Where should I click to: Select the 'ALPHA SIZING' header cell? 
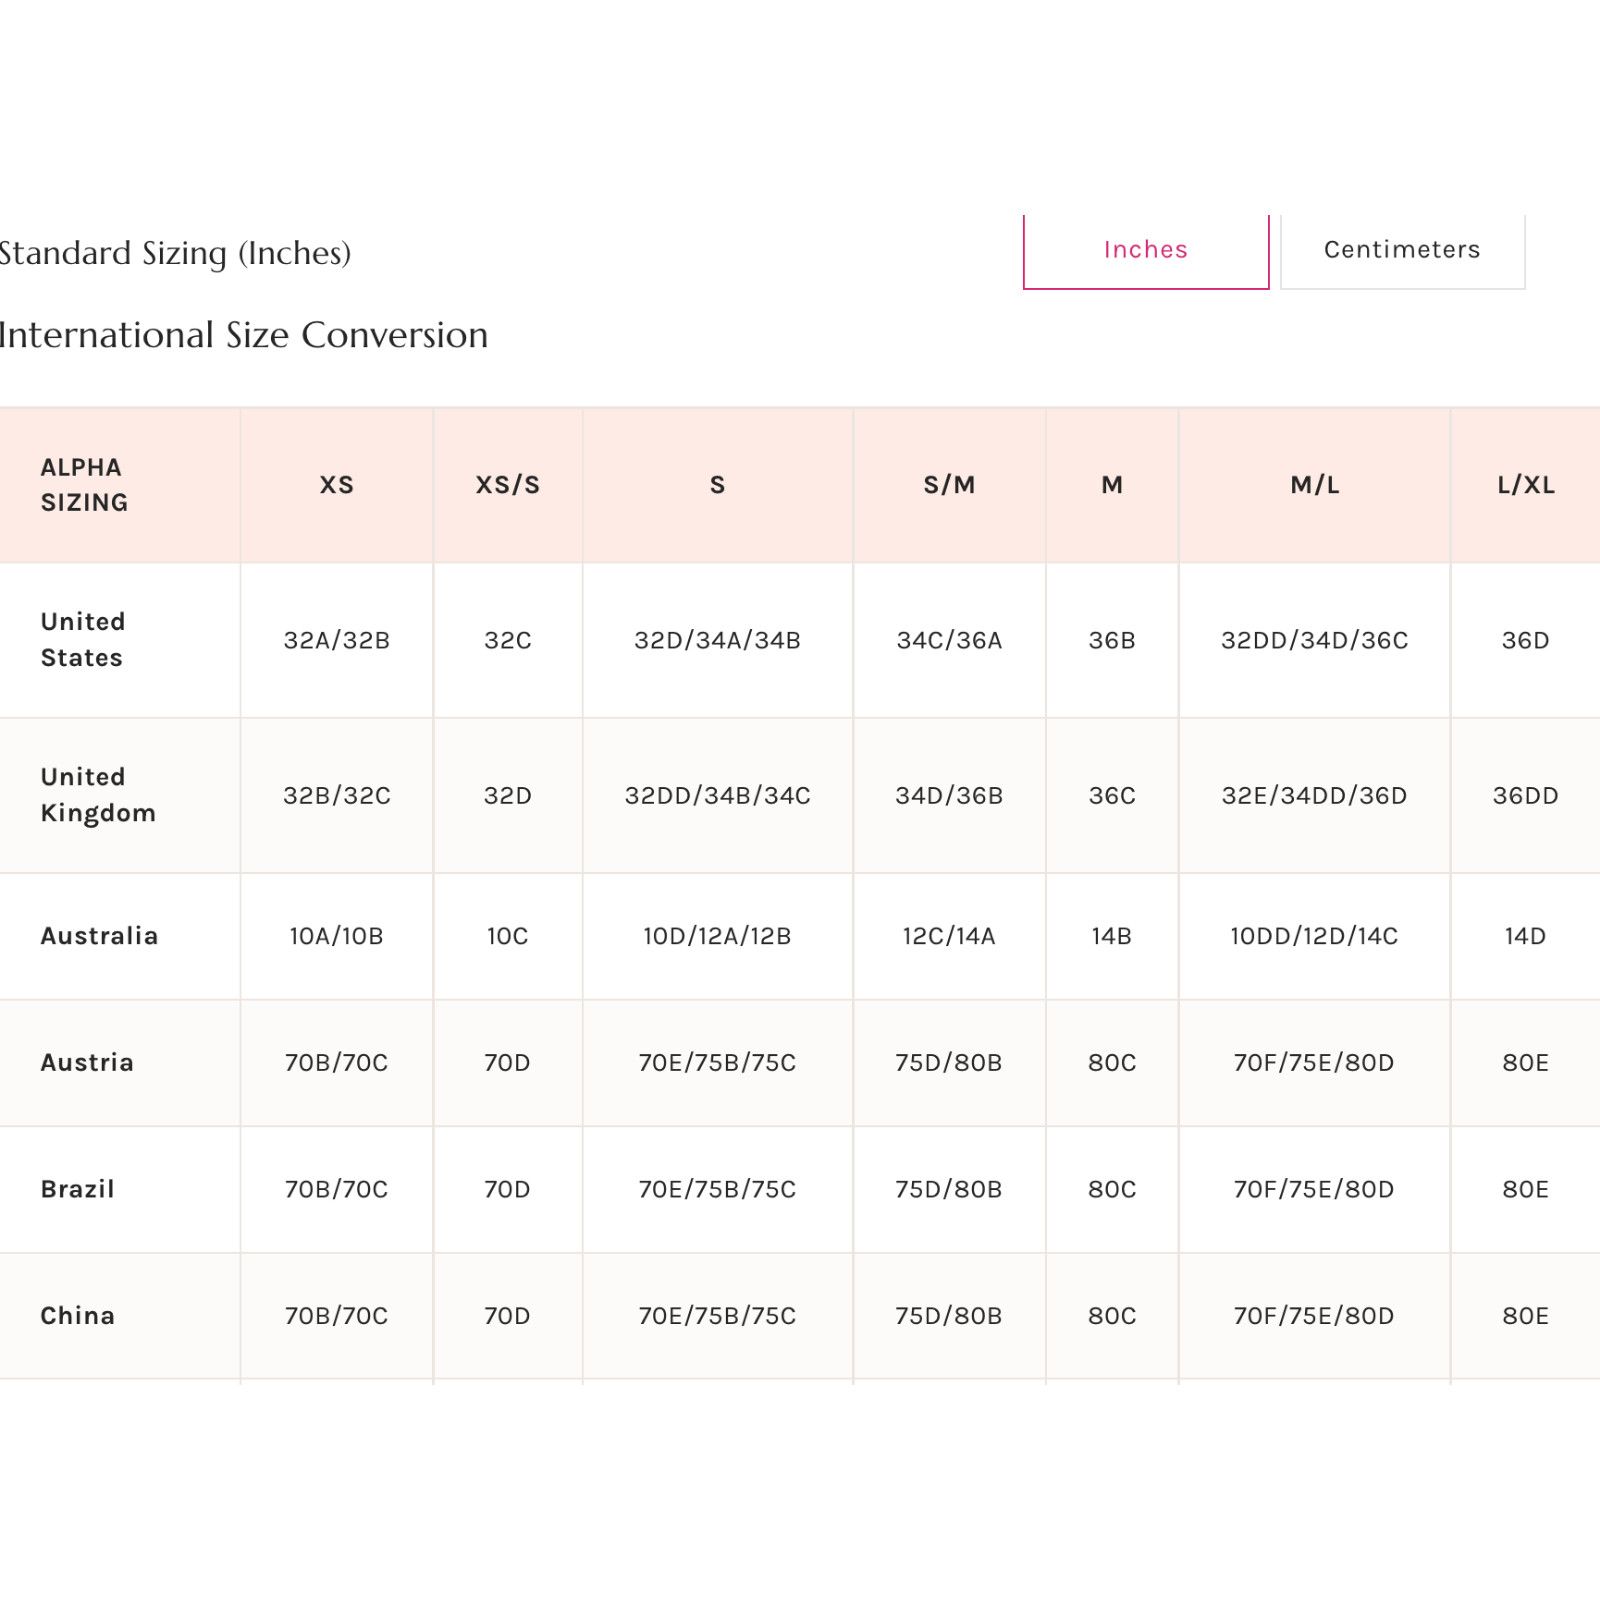[x=120, y=485]
